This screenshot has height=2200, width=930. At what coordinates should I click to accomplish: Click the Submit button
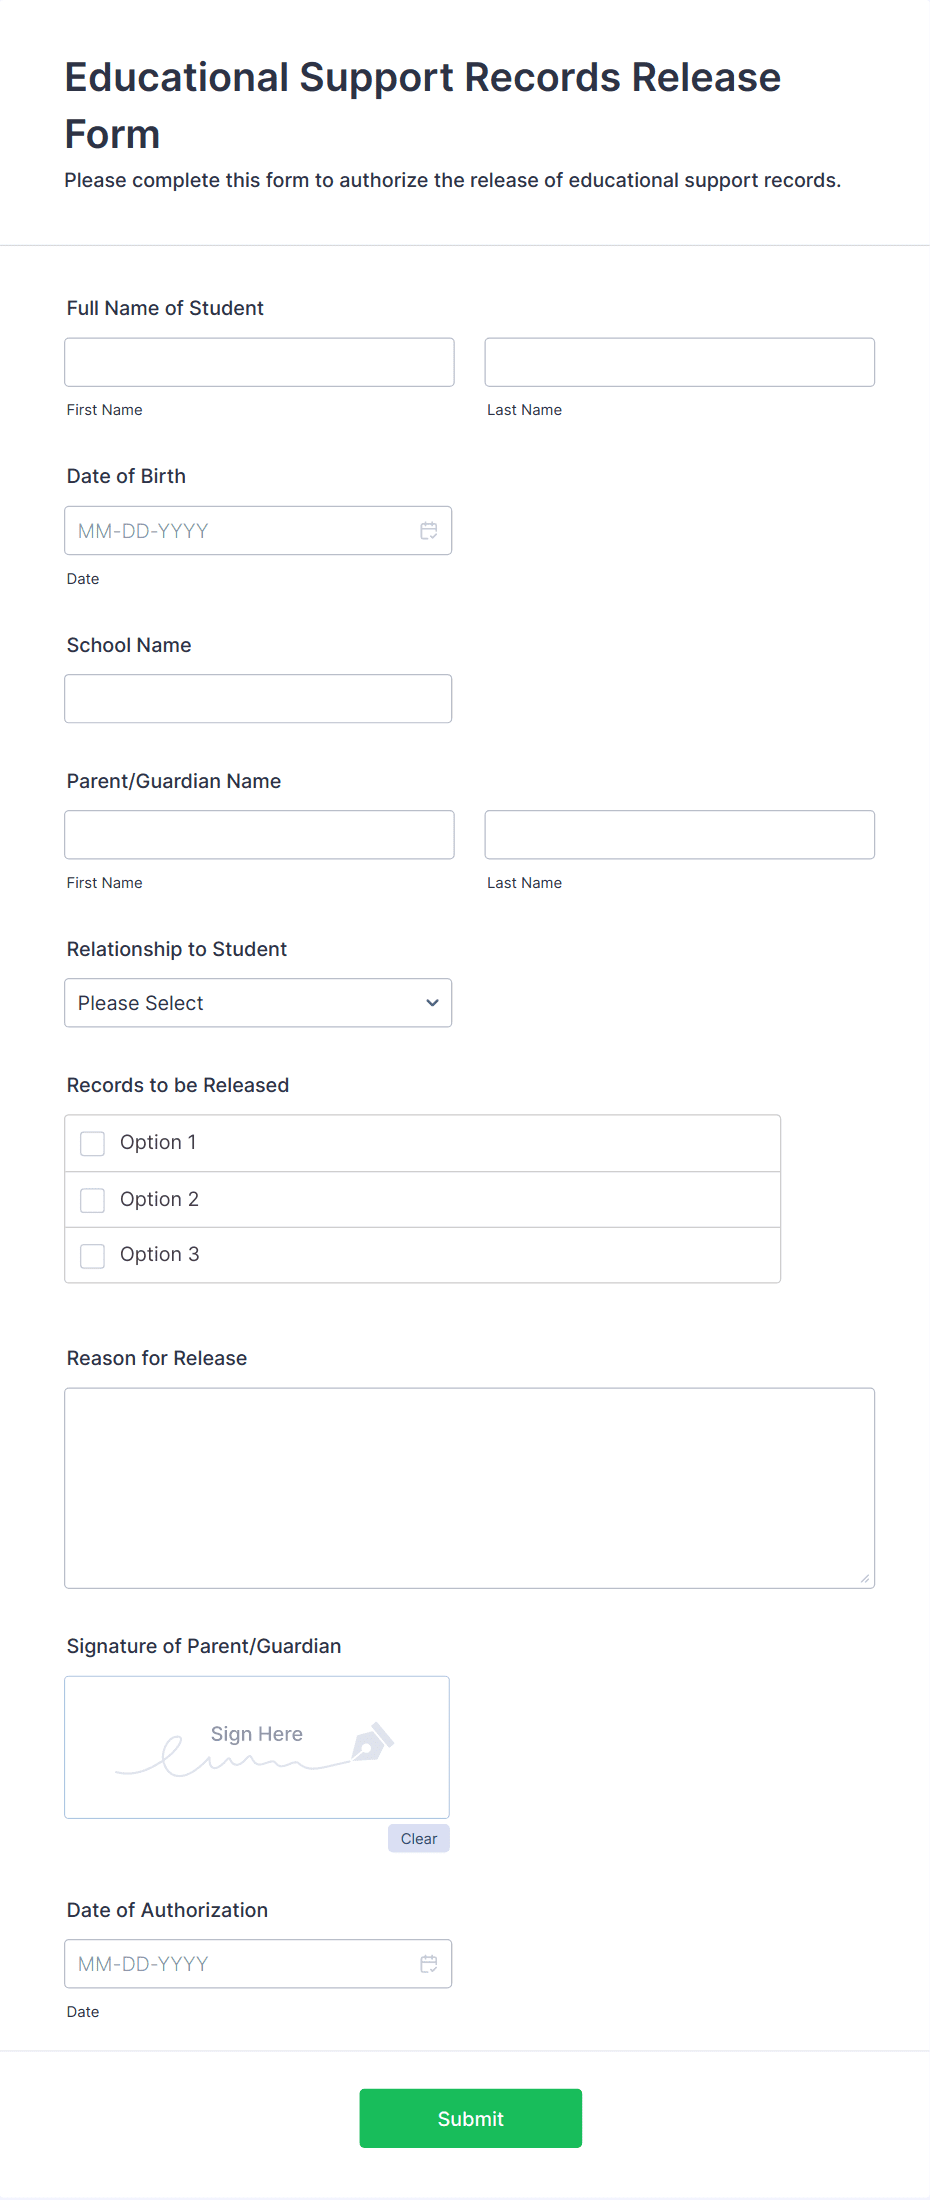click(470, 2117)
